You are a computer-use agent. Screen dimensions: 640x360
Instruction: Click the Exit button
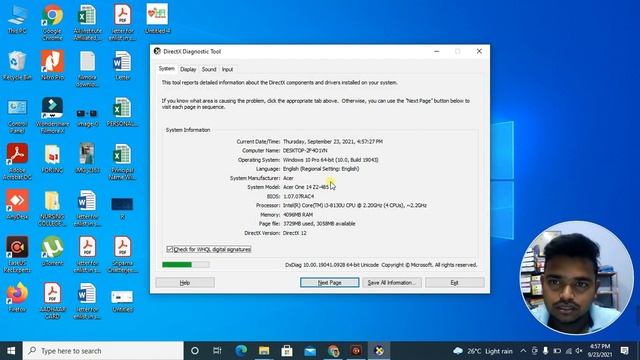pos(455,282)
